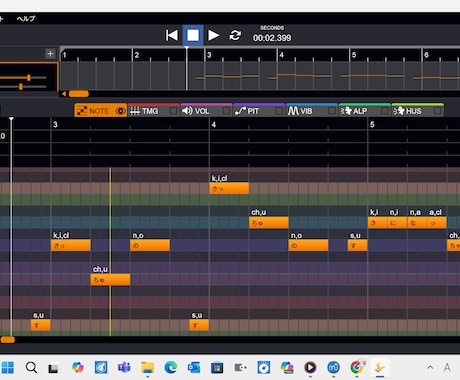The width and height of the screenshot is (460, 380).
Task: Show hidden system tray icons
Action: (x=430, y=367)
